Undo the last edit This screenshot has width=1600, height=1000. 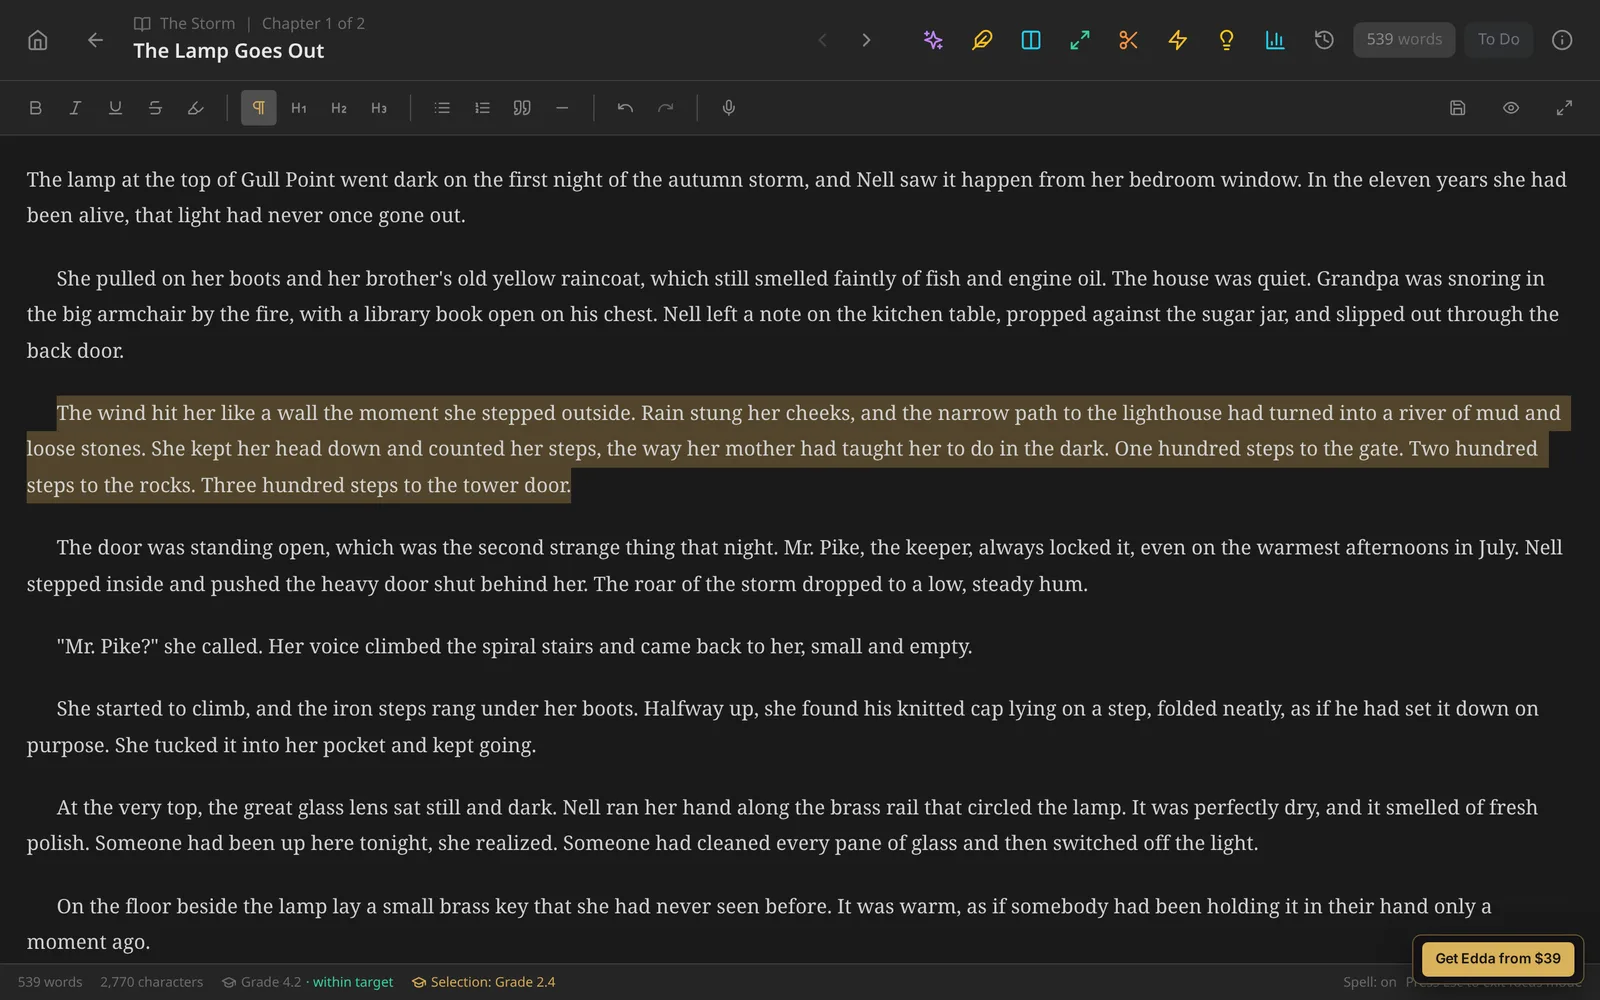[x=625, y=108]
